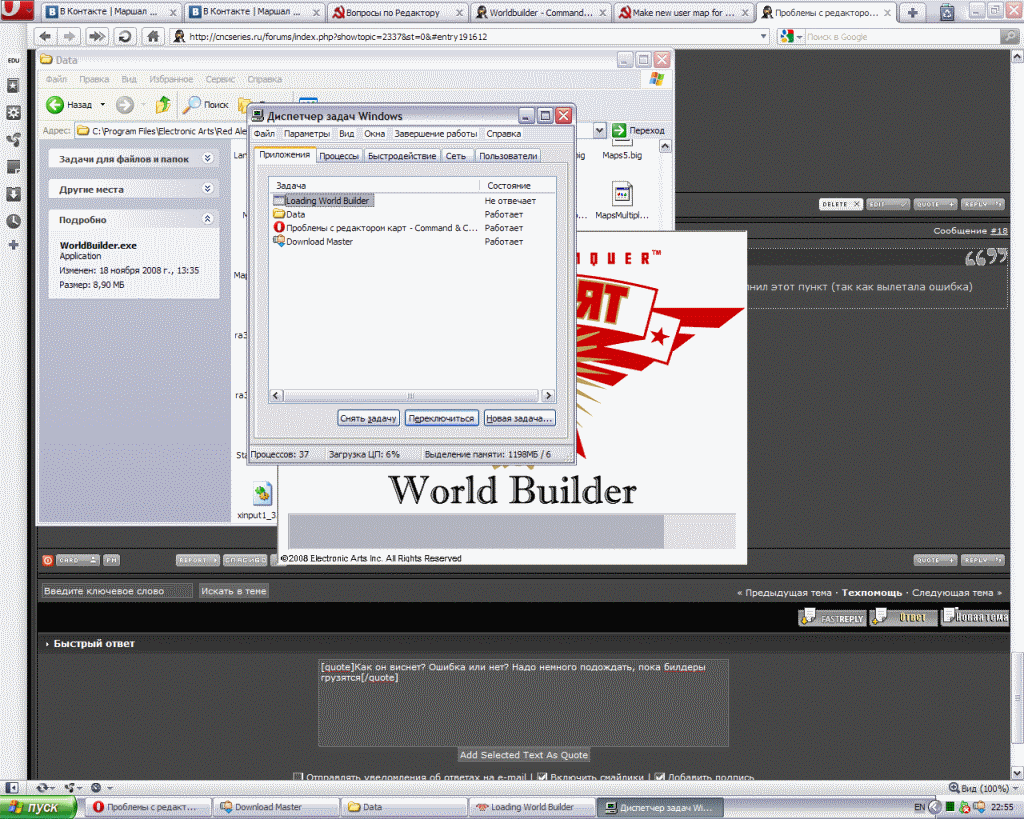Open Opera sidebar downloads panel
Image resolution: width=1024 pixels, height=819 pixels.
[x=13, y=194]
